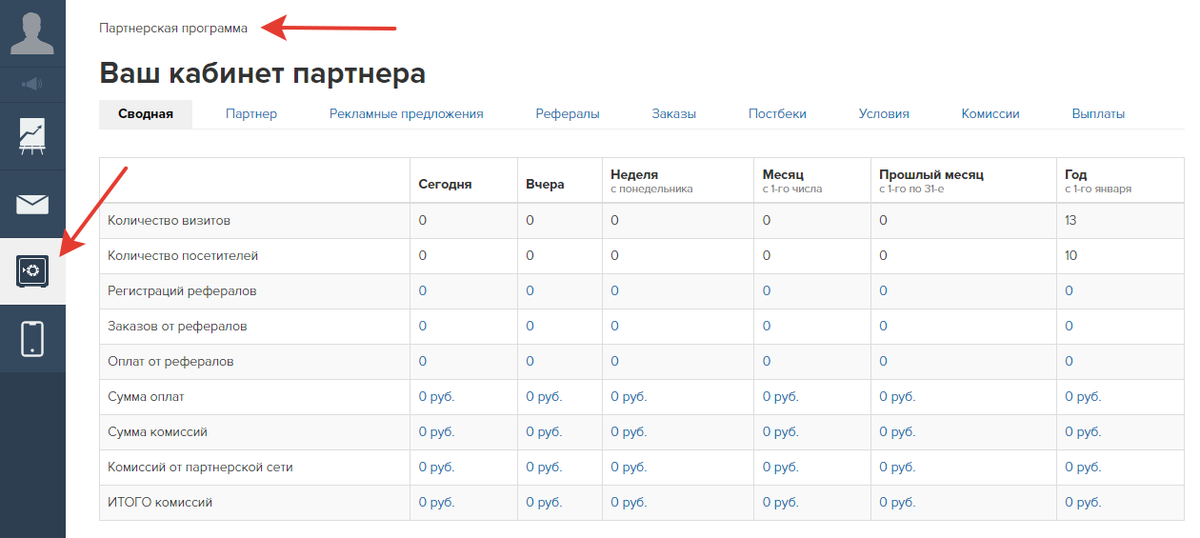The image size is (1200, 538).
Task: Switch to the Сводная tab
Action: point(145,114)
